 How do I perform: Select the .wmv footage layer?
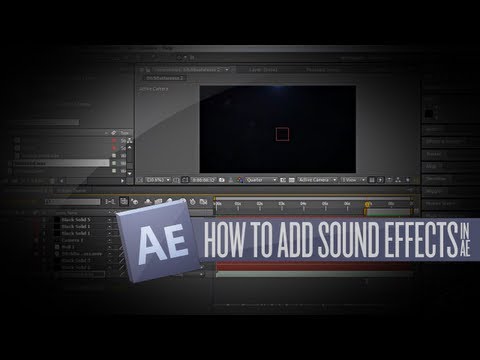pyautogui.click(x=81, y=254)
